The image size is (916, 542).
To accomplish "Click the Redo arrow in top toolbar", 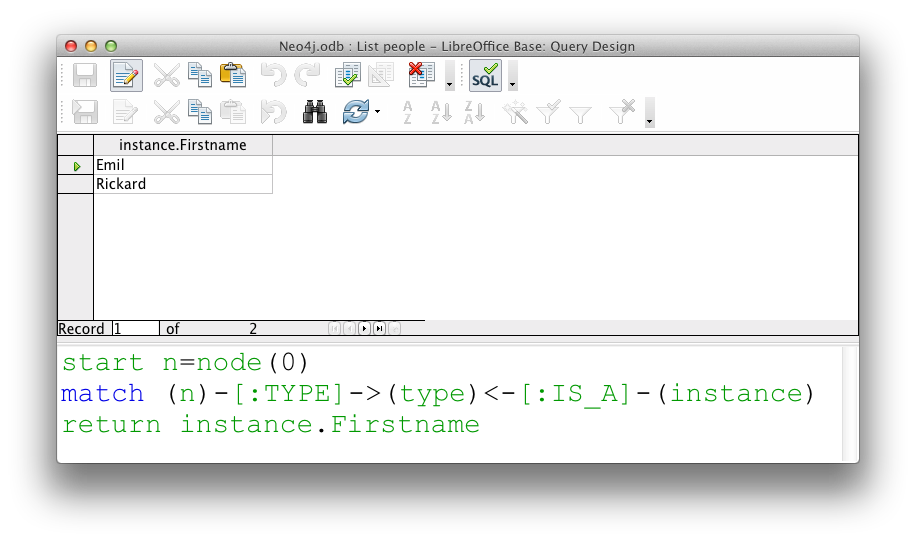I will pyautogui.click(x=307, y=75).
